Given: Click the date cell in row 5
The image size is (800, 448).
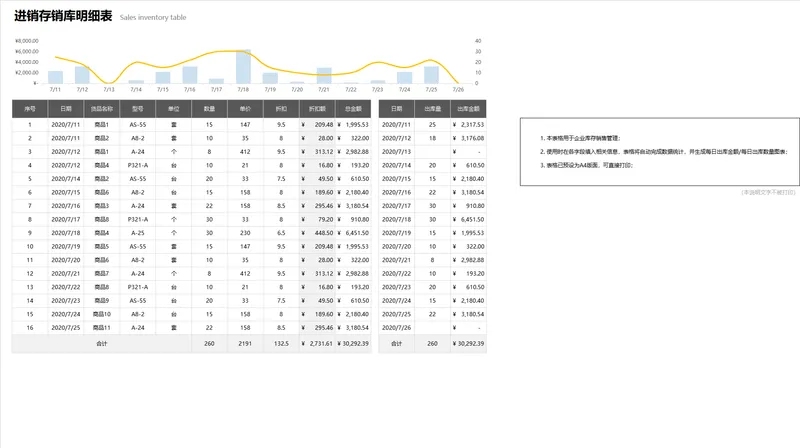Looking at the screenshot, I should point(66,179).
